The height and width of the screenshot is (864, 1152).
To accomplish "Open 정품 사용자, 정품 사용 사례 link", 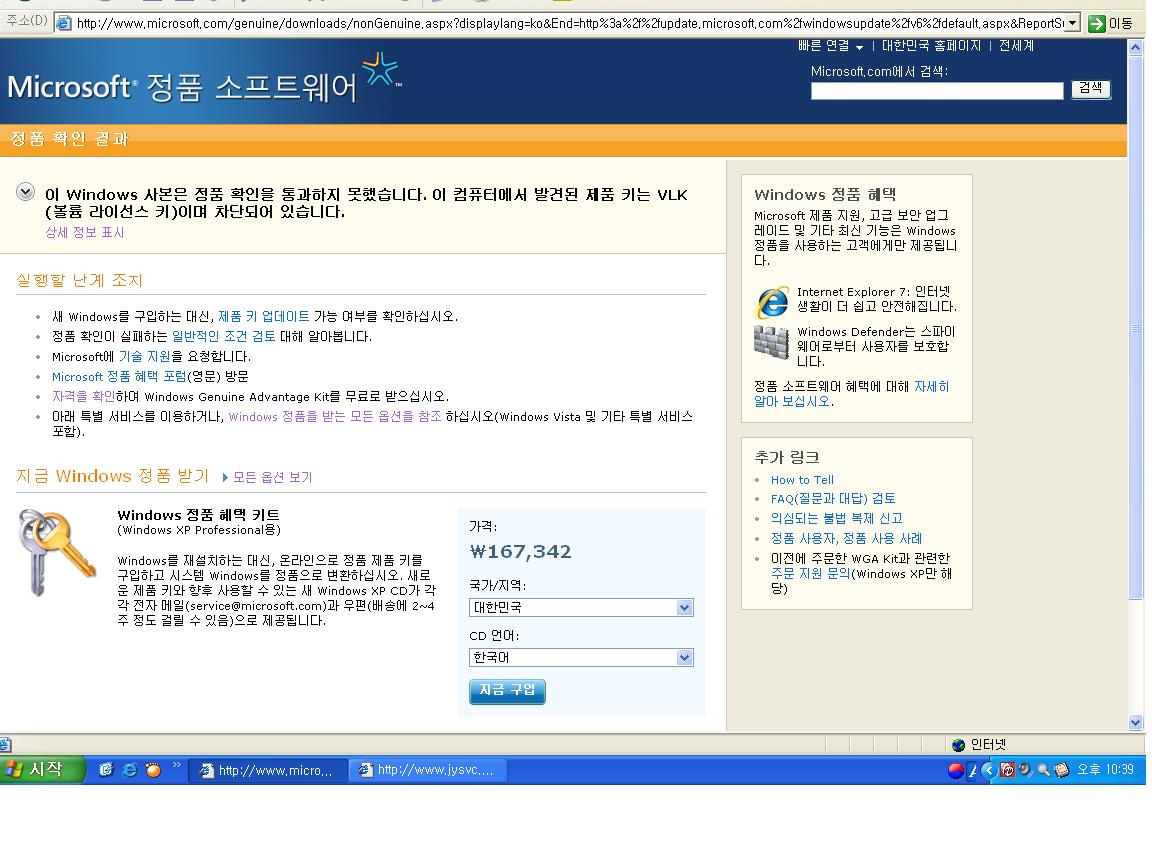I will 846,539.
